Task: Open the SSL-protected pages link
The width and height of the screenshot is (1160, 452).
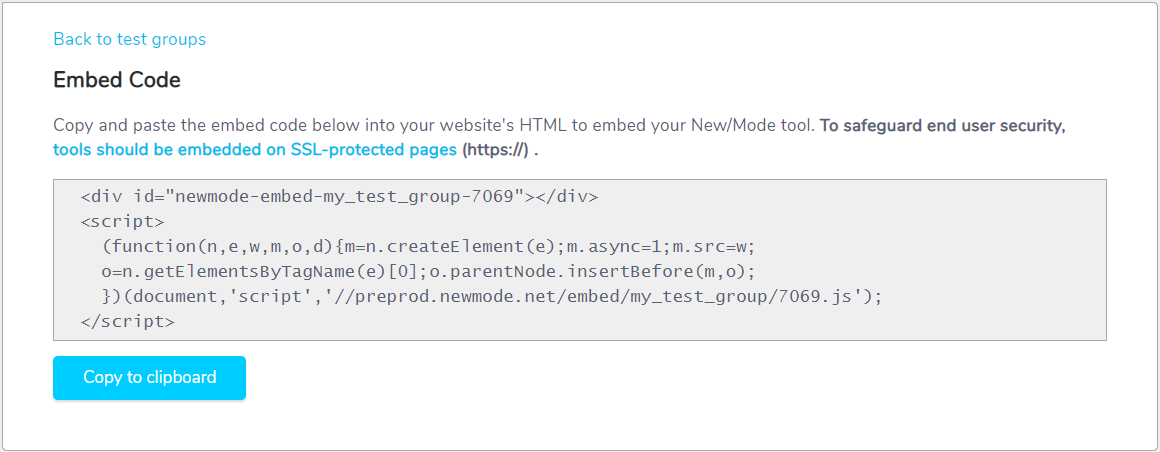Action: (255, 150)
